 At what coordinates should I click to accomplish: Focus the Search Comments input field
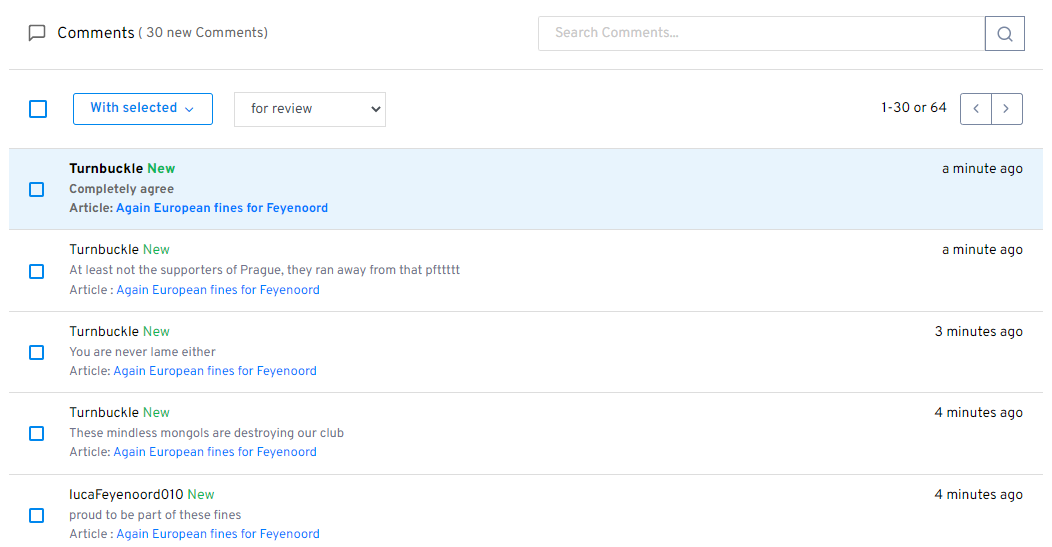761,33
